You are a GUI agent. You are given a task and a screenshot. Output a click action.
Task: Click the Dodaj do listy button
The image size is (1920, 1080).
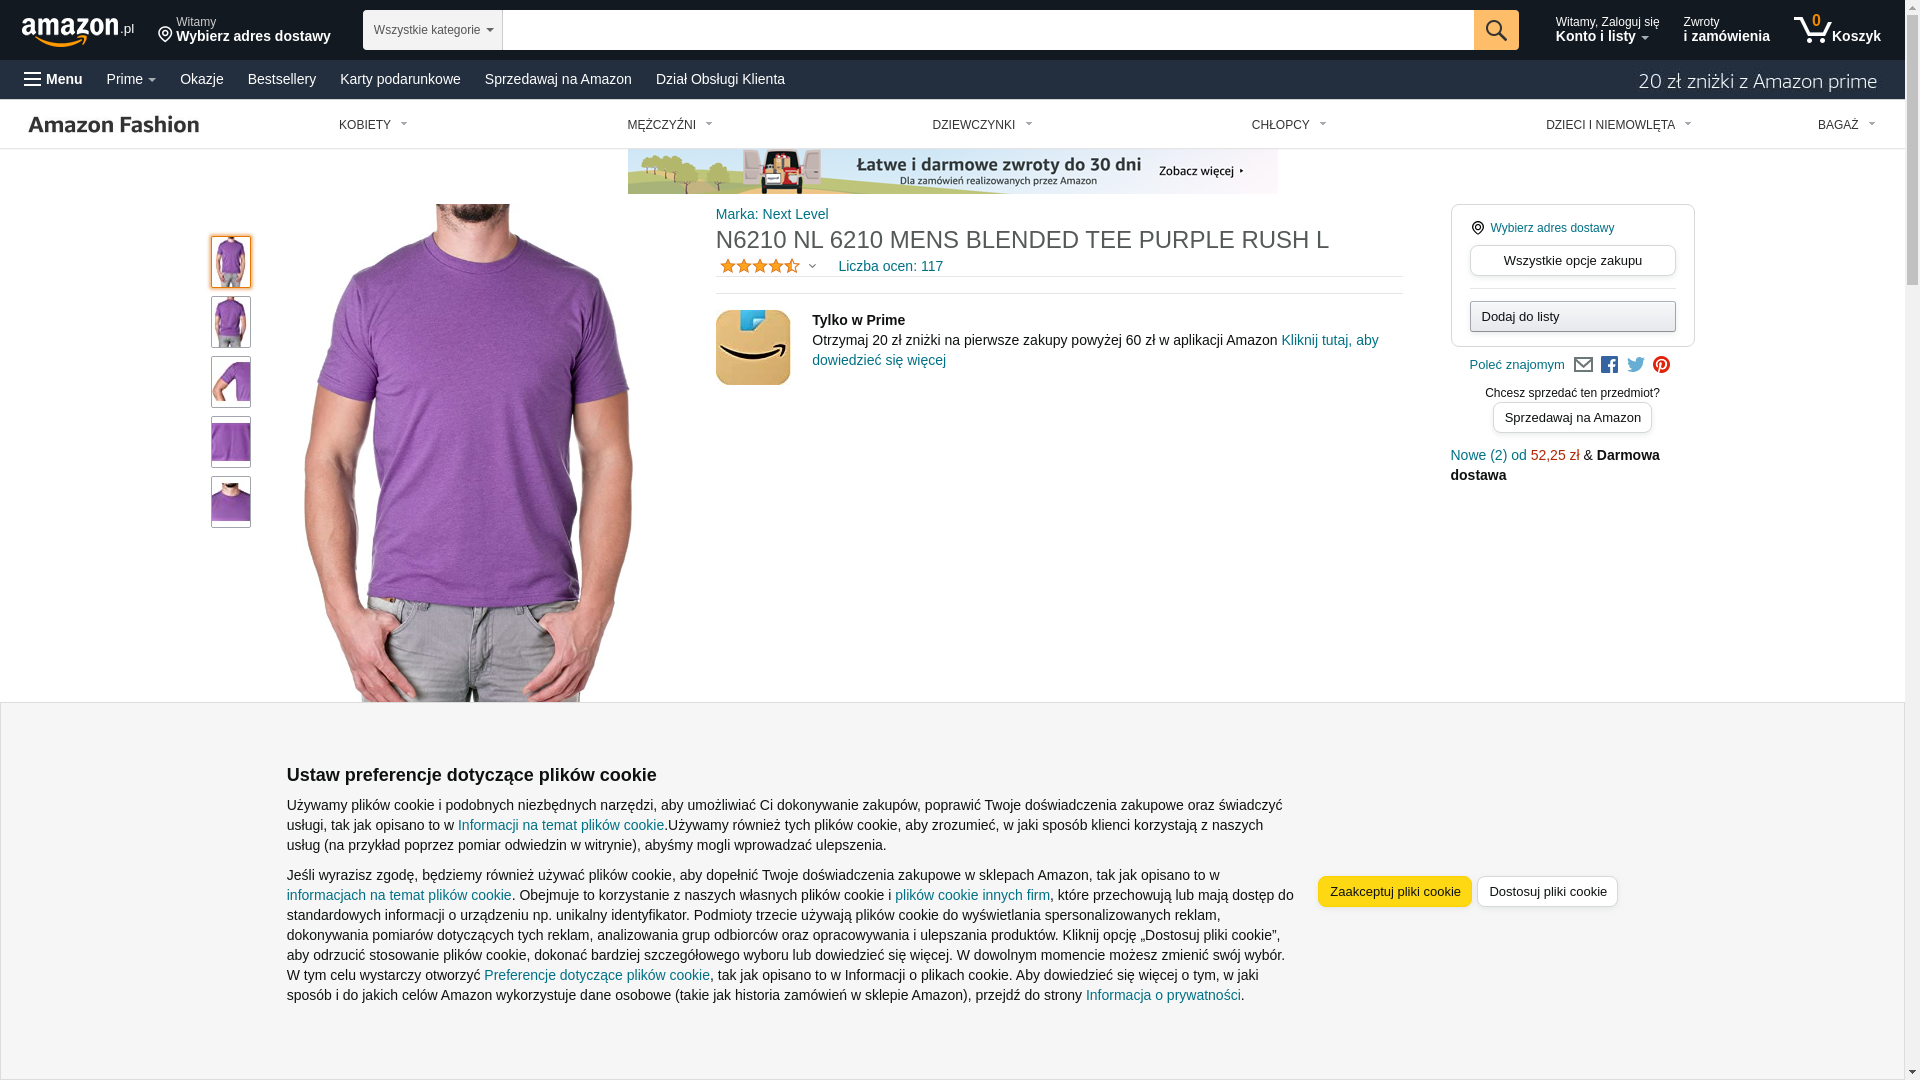(1572, 317)
